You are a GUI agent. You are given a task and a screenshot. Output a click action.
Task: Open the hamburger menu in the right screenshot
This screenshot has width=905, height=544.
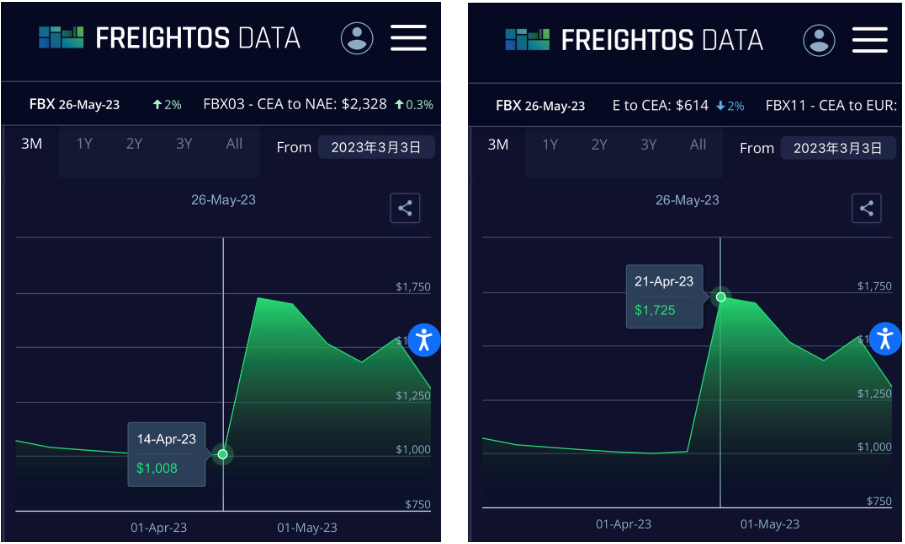(870, 39)
